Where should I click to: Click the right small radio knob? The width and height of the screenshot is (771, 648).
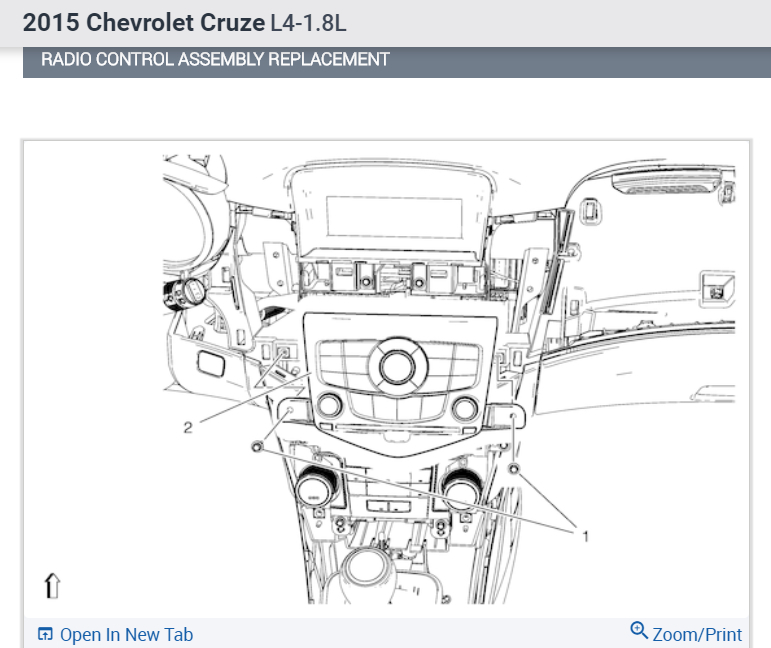click(x=464, y=408)
